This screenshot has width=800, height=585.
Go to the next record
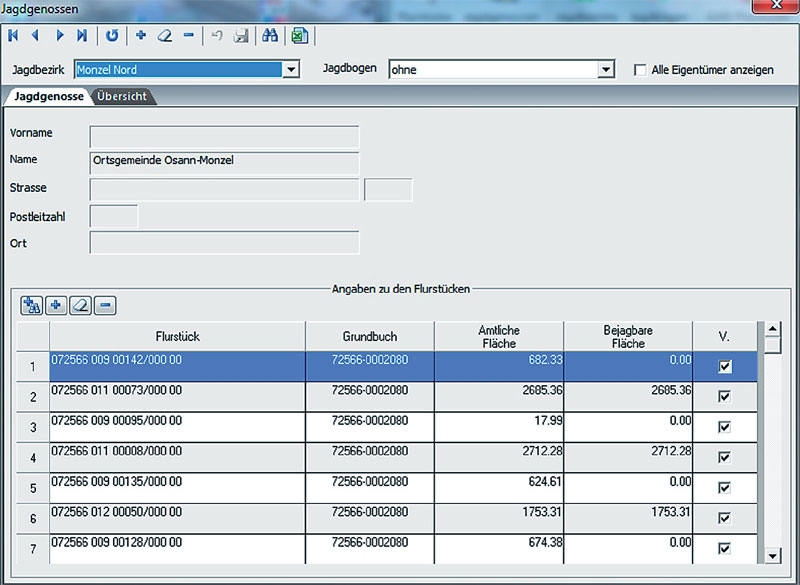pos(60,36)
